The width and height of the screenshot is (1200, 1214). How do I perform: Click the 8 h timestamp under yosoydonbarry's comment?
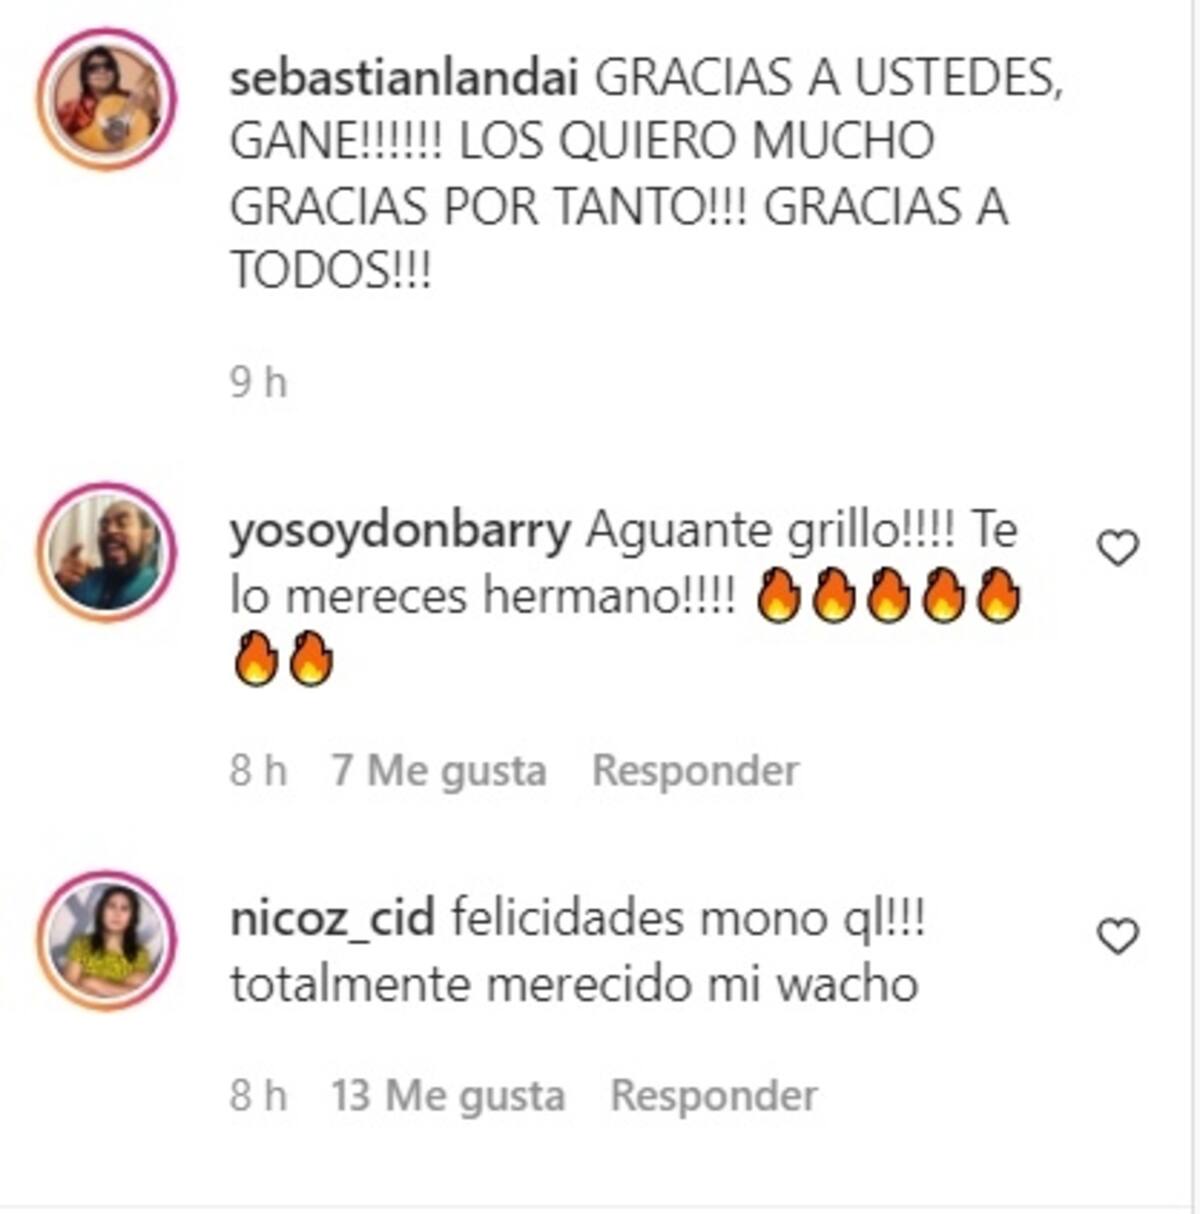click(x=258, y=771)
